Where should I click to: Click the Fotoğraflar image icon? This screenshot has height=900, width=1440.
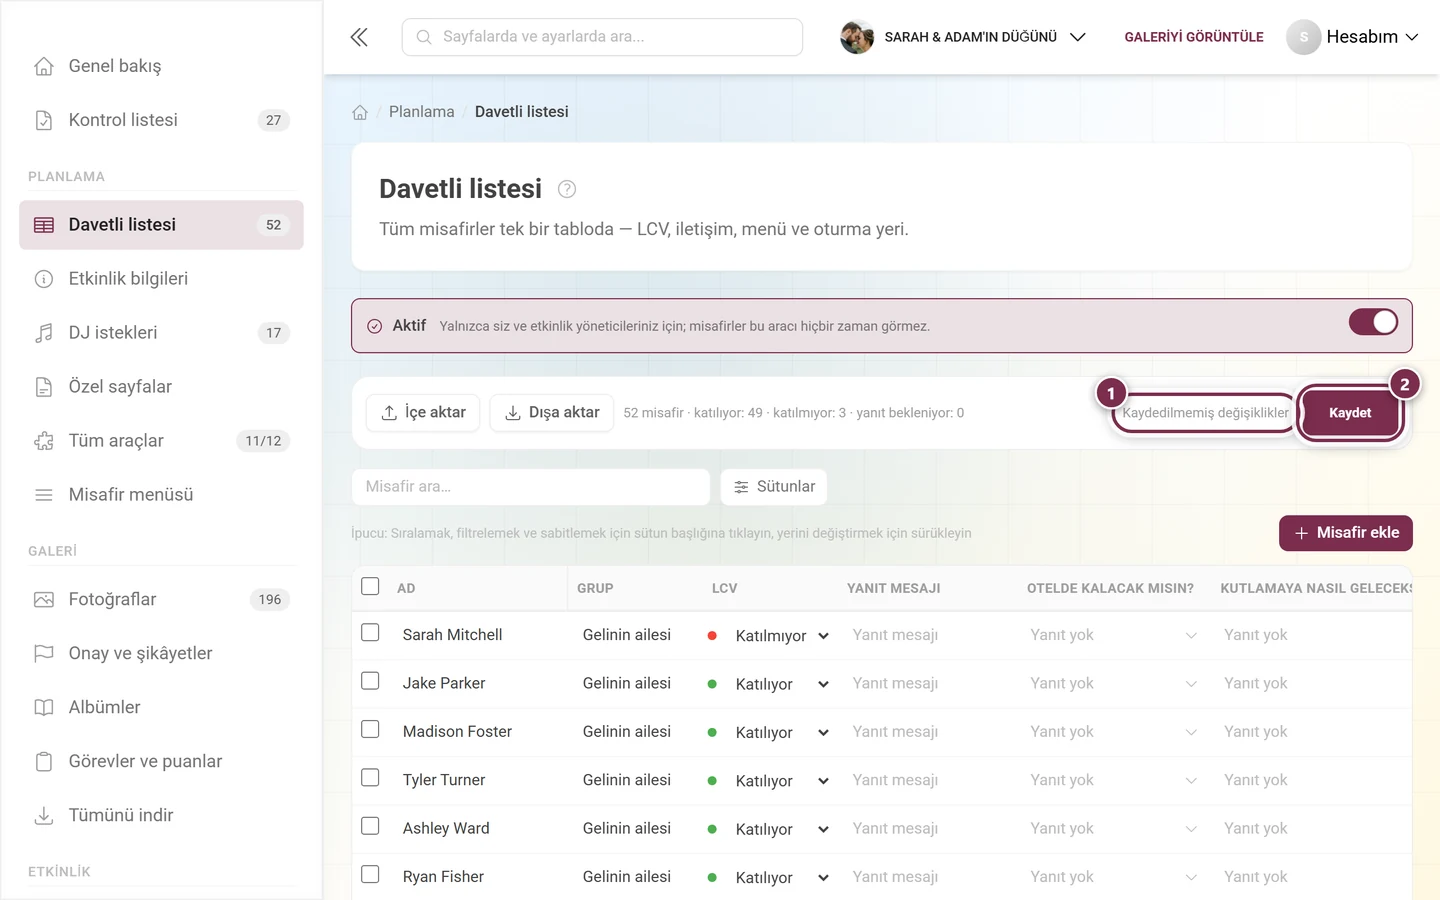pos(44,600)
